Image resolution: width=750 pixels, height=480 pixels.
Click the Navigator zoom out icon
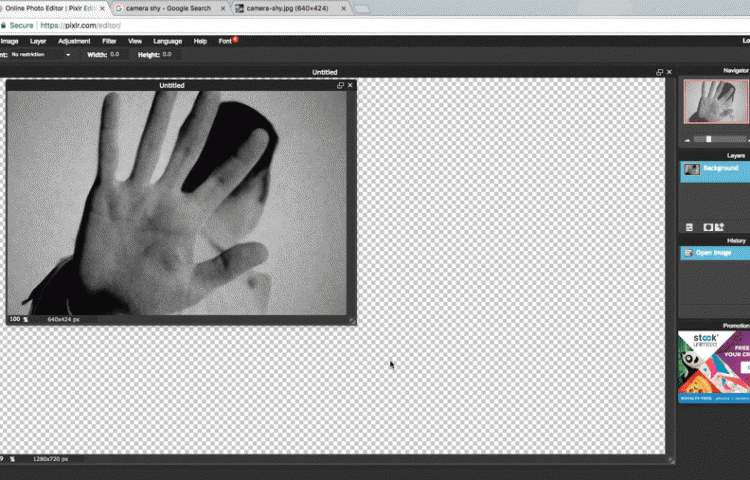(687, 140)
